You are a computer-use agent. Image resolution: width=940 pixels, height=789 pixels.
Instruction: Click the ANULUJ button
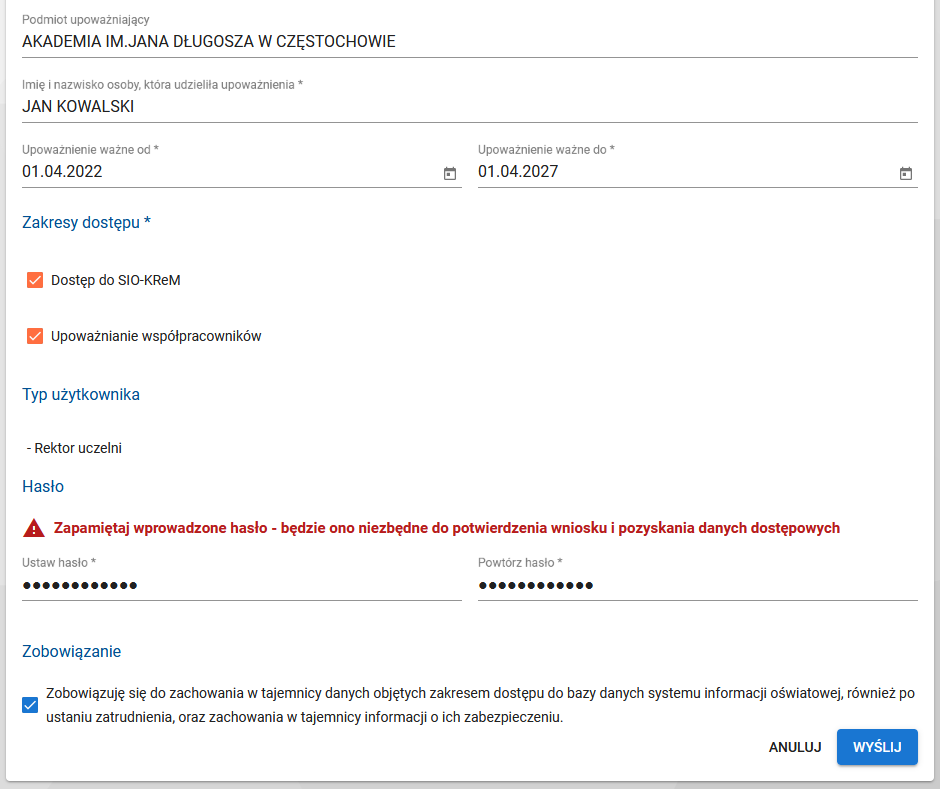click(795, 747)
